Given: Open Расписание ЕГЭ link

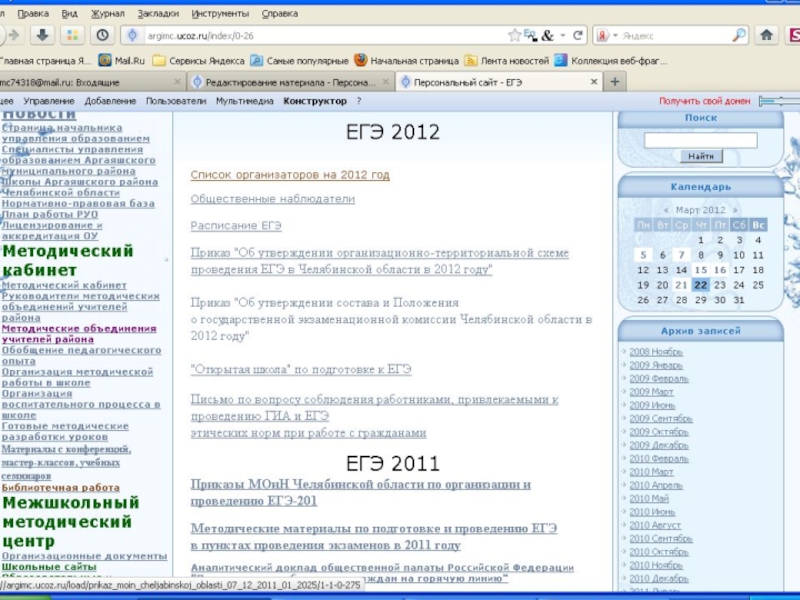Looking at the screenshot, I should coord(236,226).
